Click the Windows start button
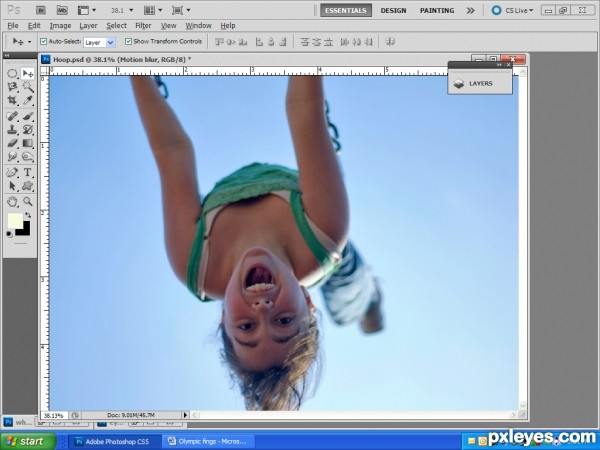This screenshot has height=450, width=600. [x=28, y=441]
